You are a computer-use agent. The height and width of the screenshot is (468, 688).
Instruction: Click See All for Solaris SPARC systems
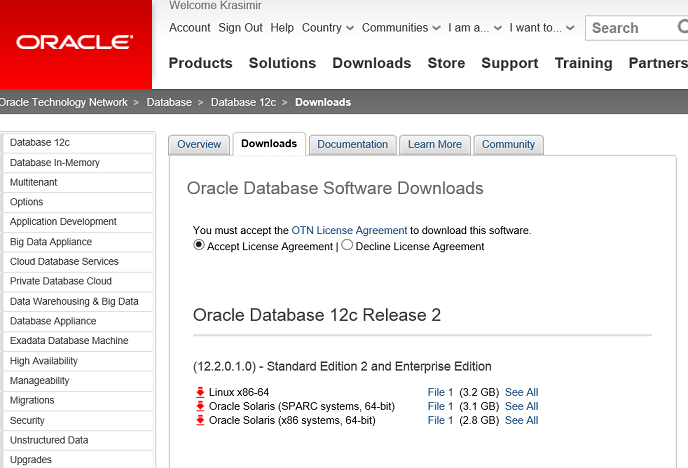click(x=521, y=406)
